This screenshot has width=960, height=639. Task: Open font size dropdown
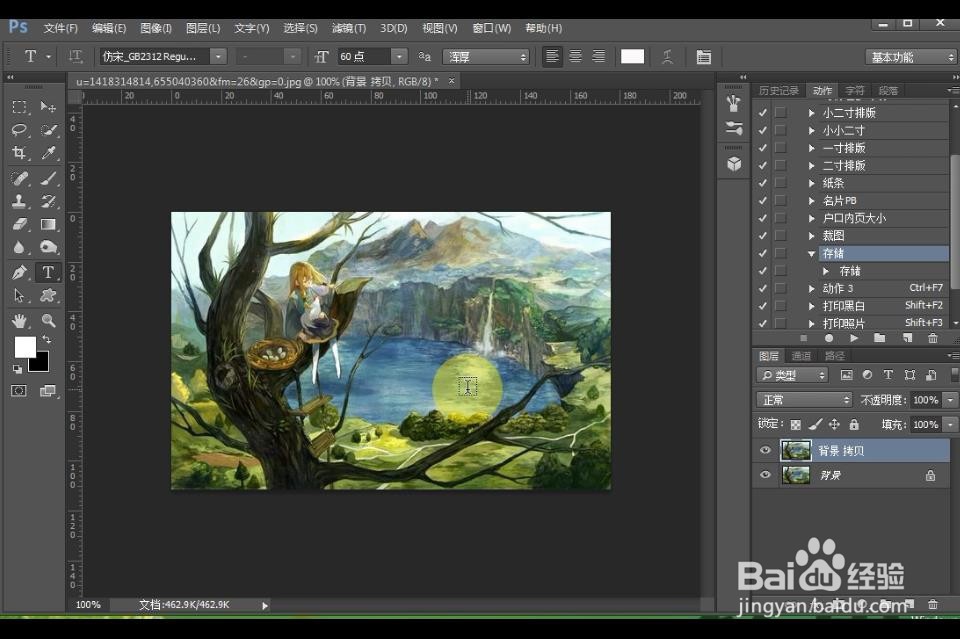point(399,56)
